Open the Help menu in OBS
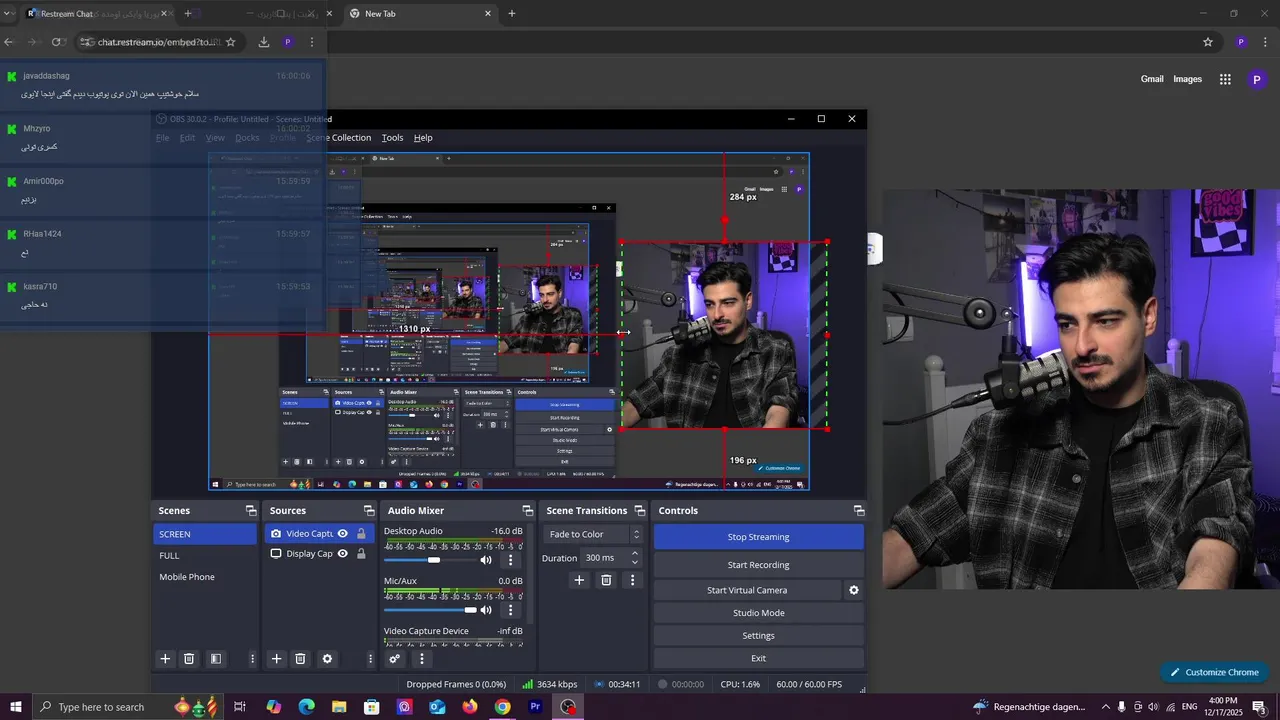 pos(423,138)
